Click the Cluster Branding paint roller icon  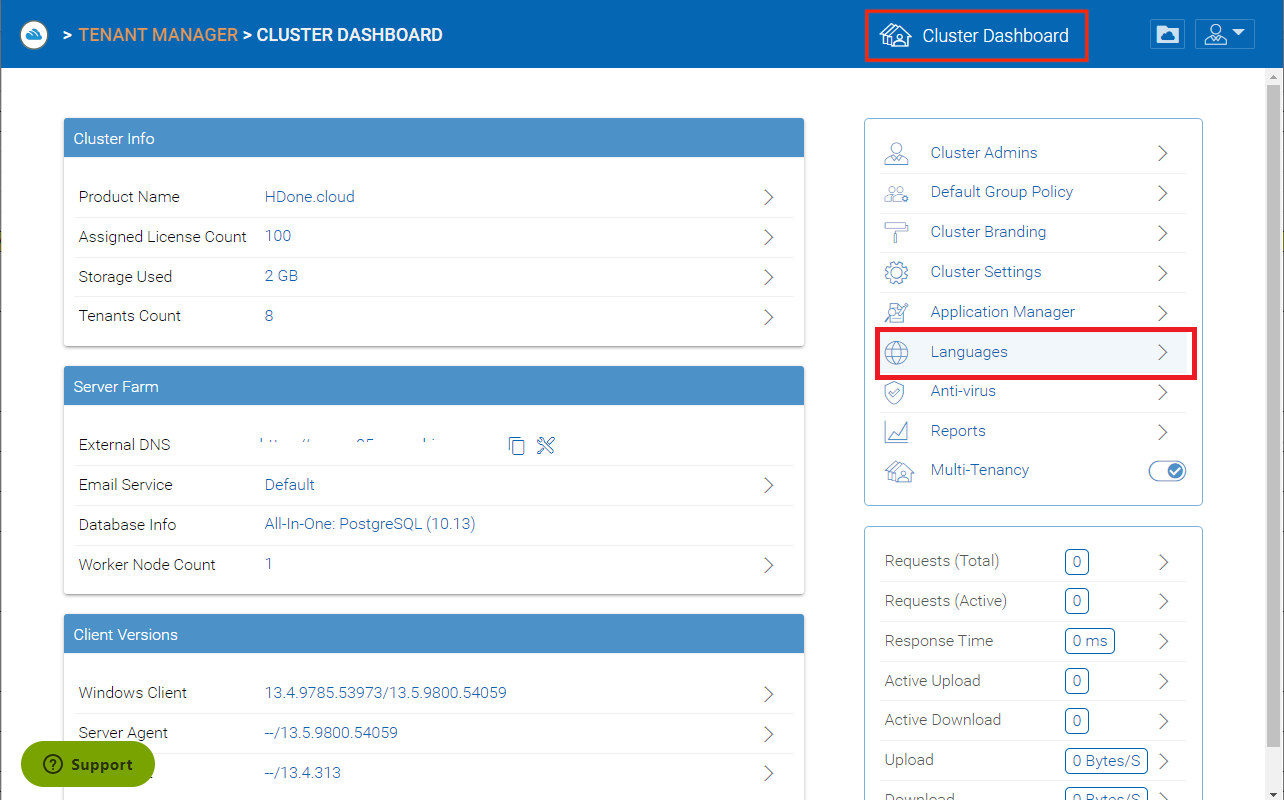pos(896,233)
